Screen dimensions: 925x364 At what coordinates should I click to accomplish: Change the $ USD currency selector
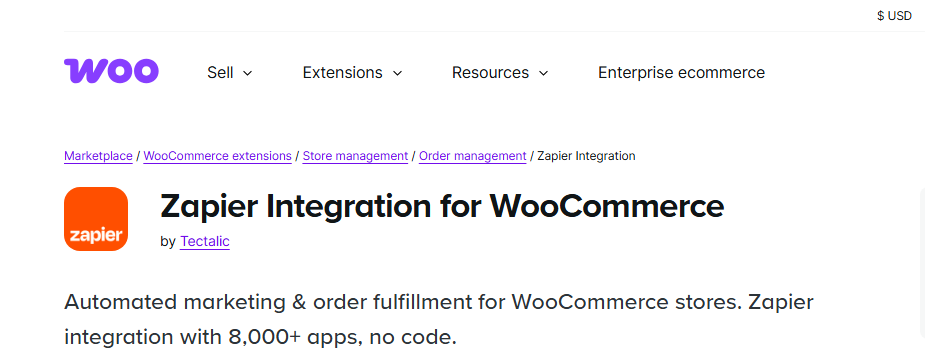(x=894, y=16)
